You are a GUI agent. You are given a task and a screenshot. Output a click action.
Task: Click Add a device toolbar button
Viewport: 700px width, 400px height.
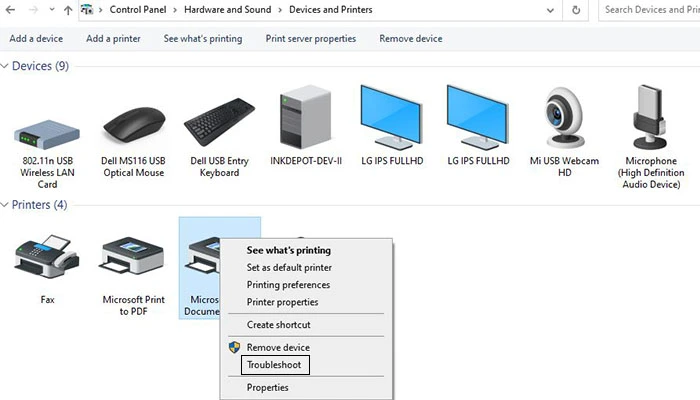[x=36, y=39]
